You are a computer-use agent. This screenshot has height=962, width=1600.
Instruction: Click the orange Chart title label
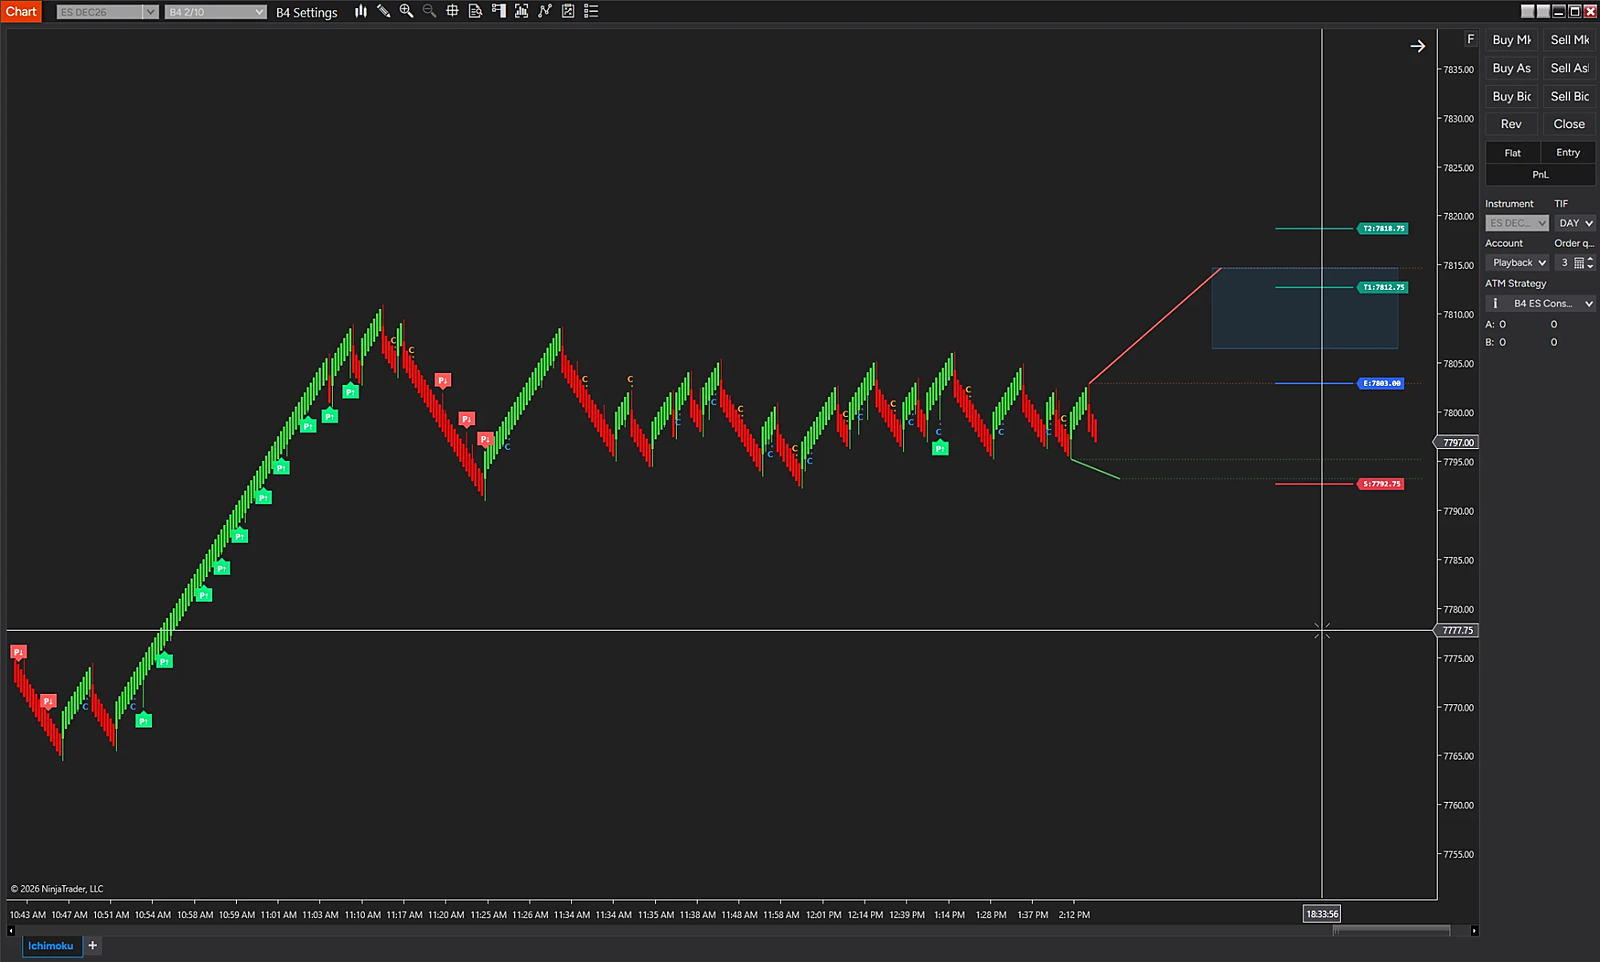[21, 11]
